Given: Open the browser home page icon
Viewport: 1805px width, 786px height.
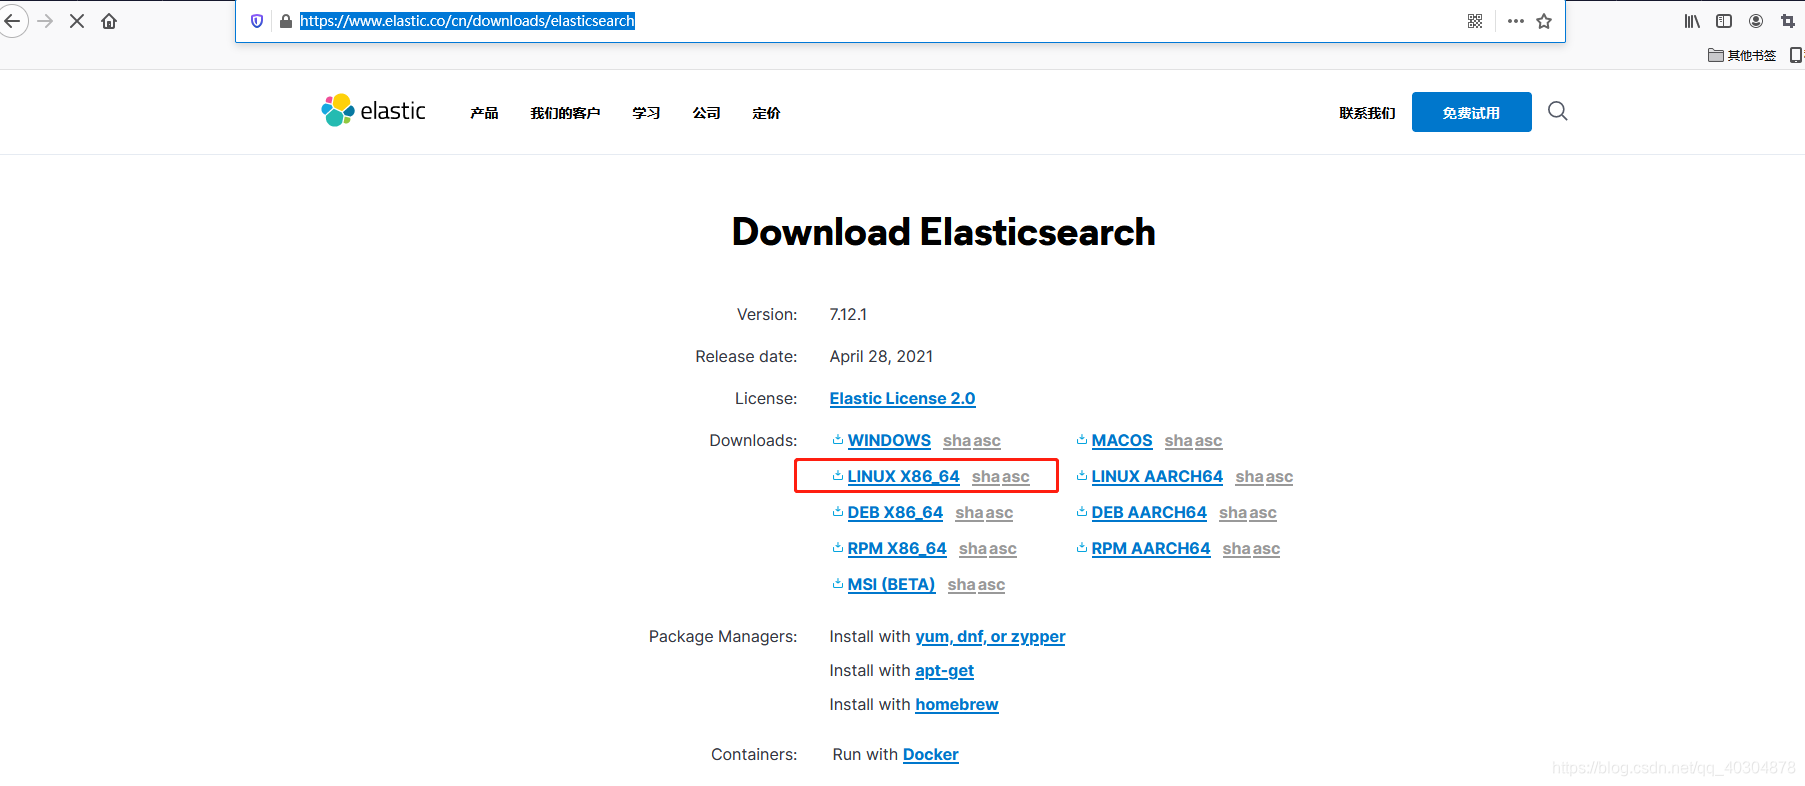Looking at the screenshot, I should [109, 21].
